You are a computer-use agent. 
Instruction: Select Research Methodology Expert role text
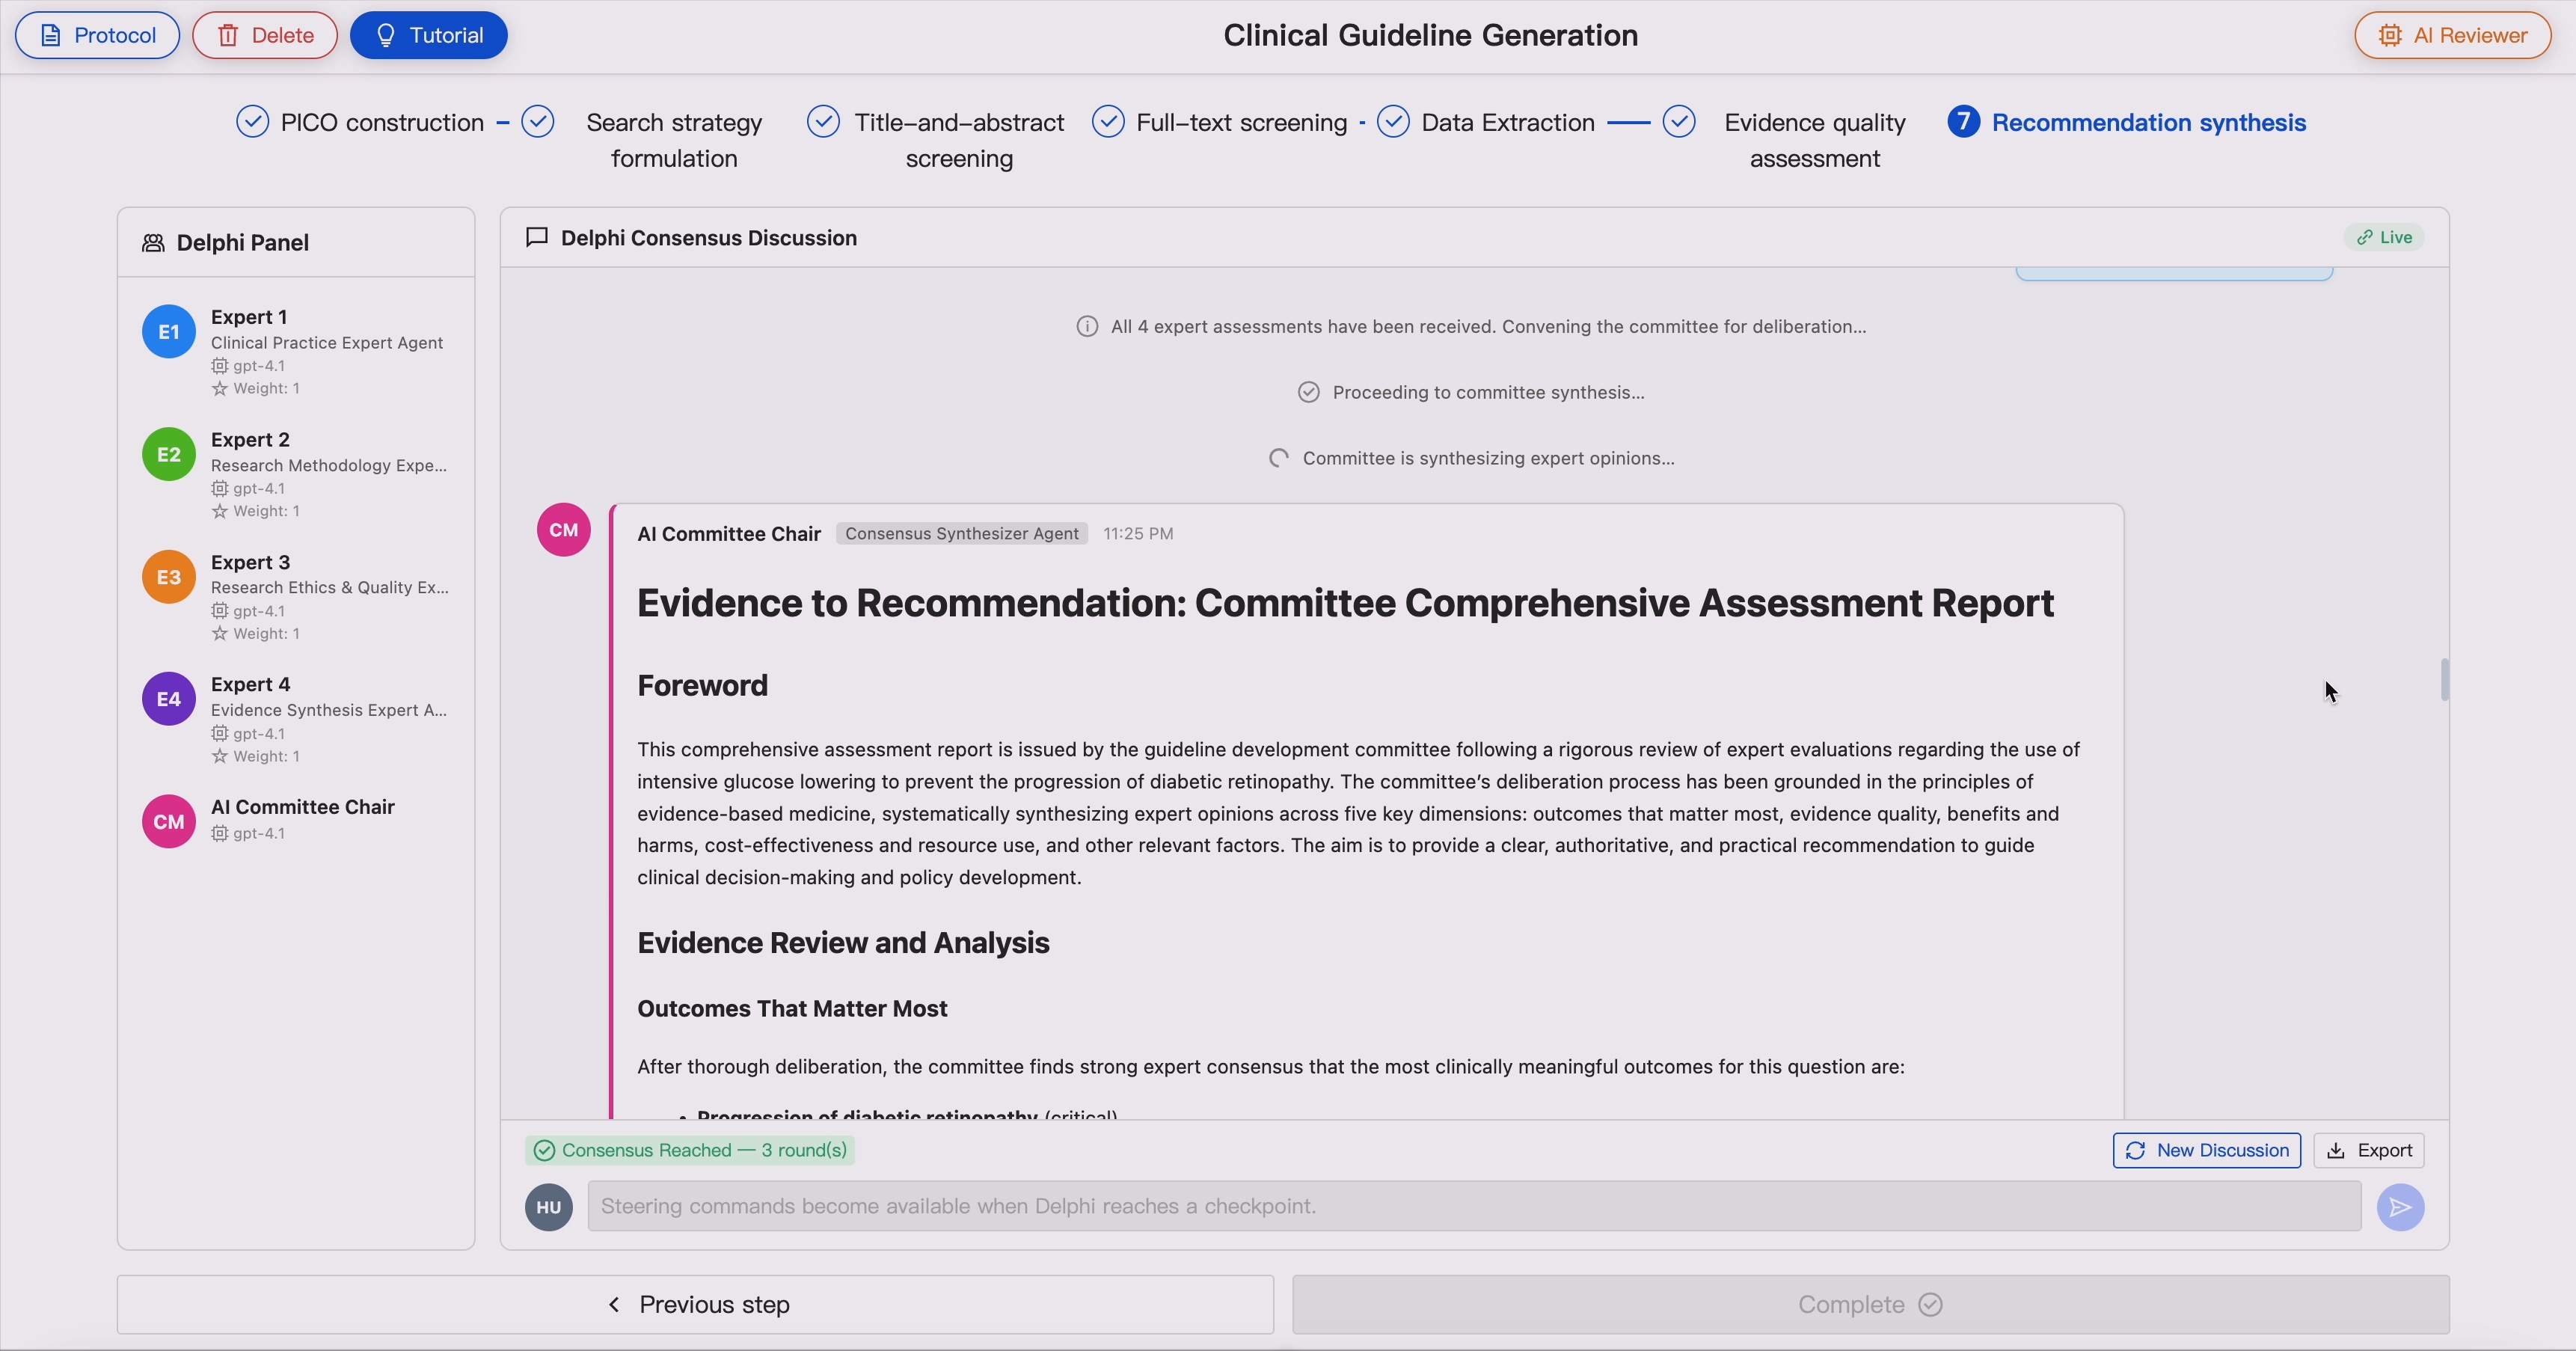click(329, 465)
